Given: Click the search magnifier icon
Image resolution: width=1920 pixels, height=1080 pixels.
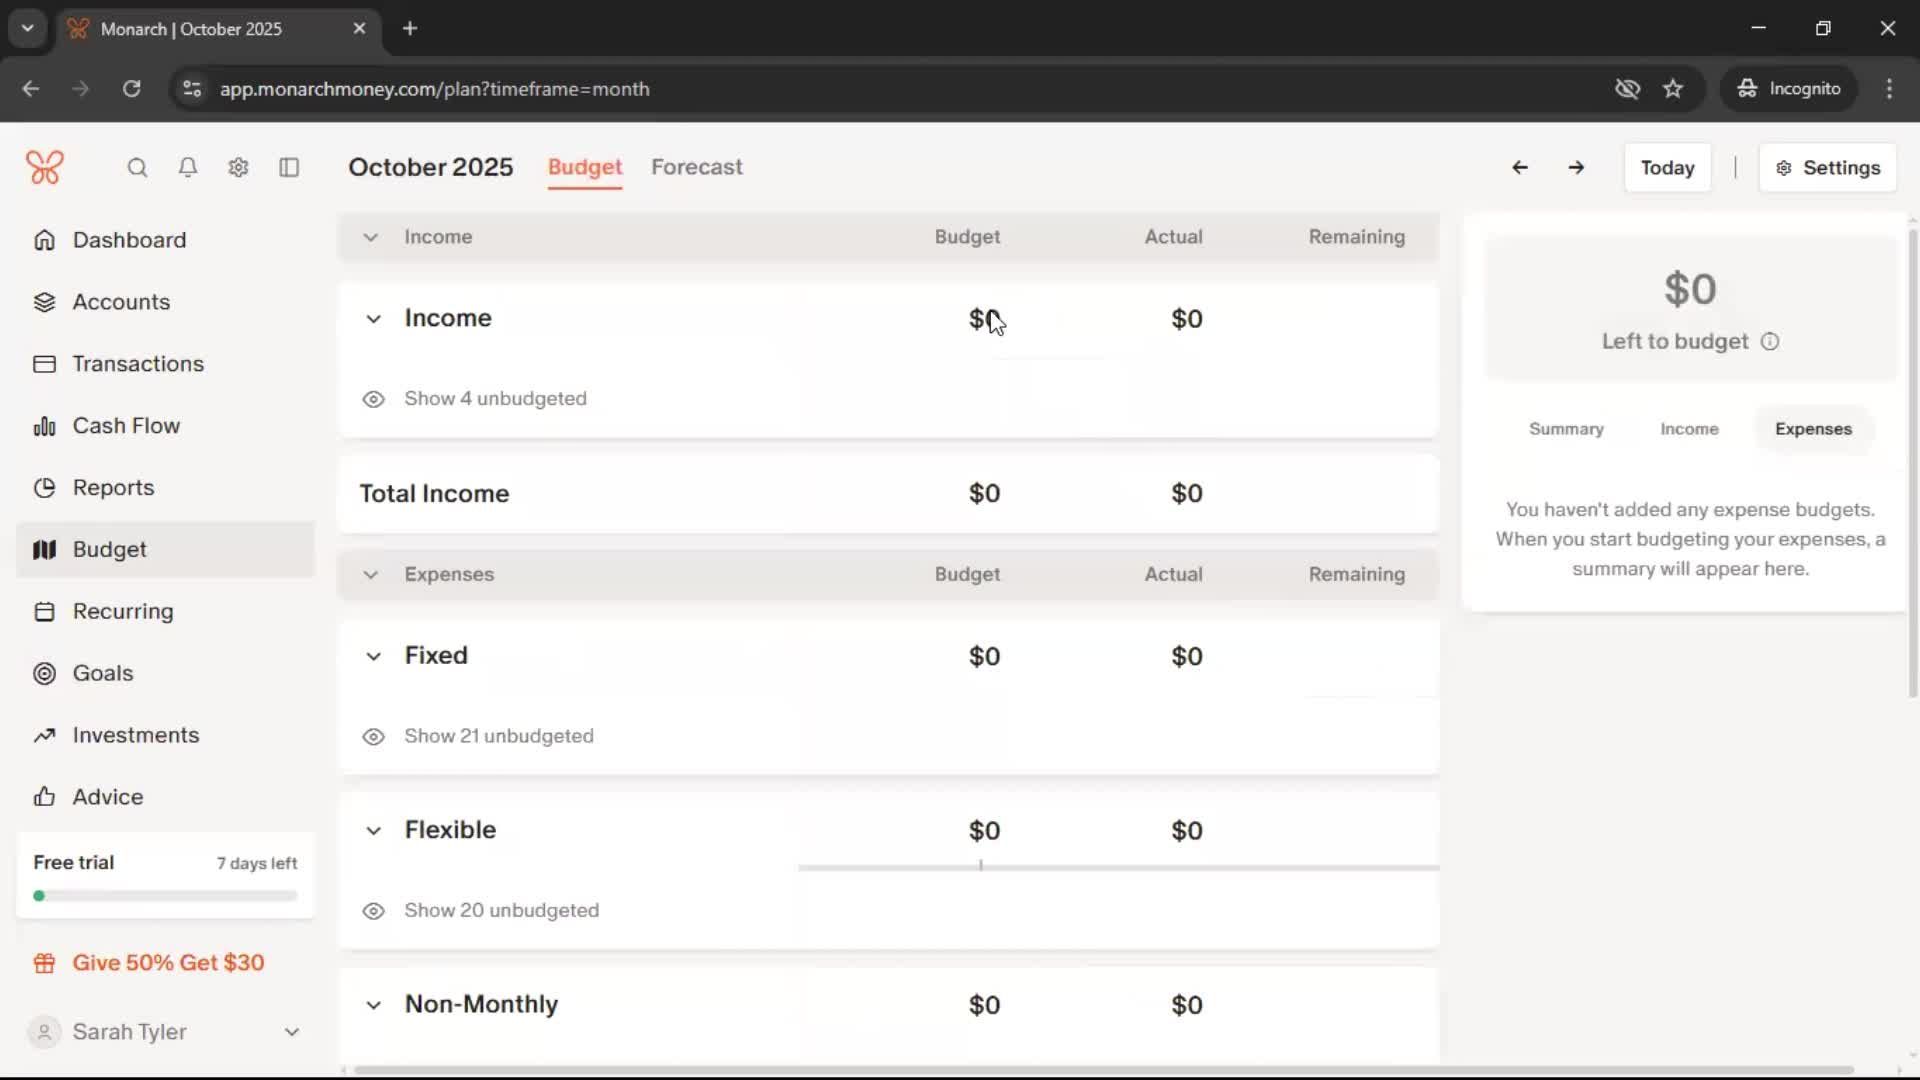Looking at the screenshot, I should (137, 168).
